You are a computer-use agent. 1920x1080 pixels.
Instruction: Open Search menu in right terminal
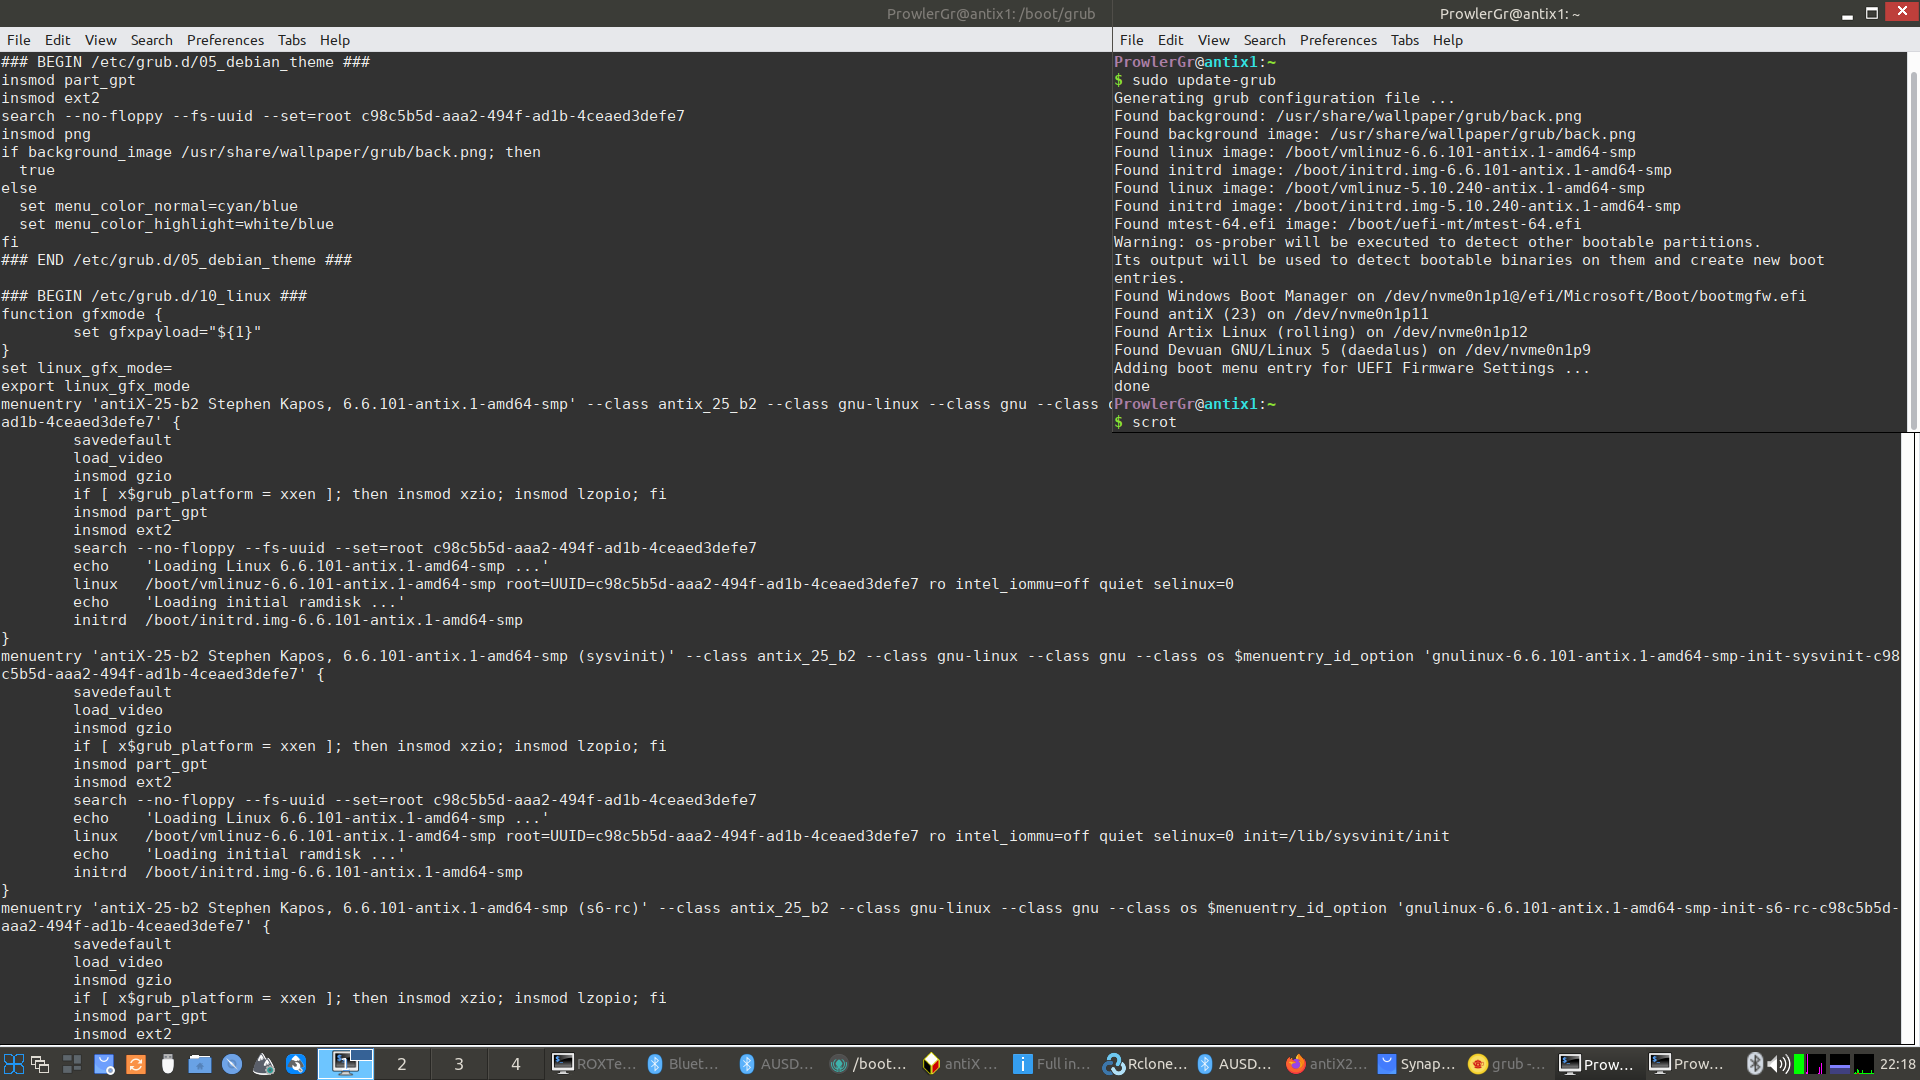pos(1264,40)
